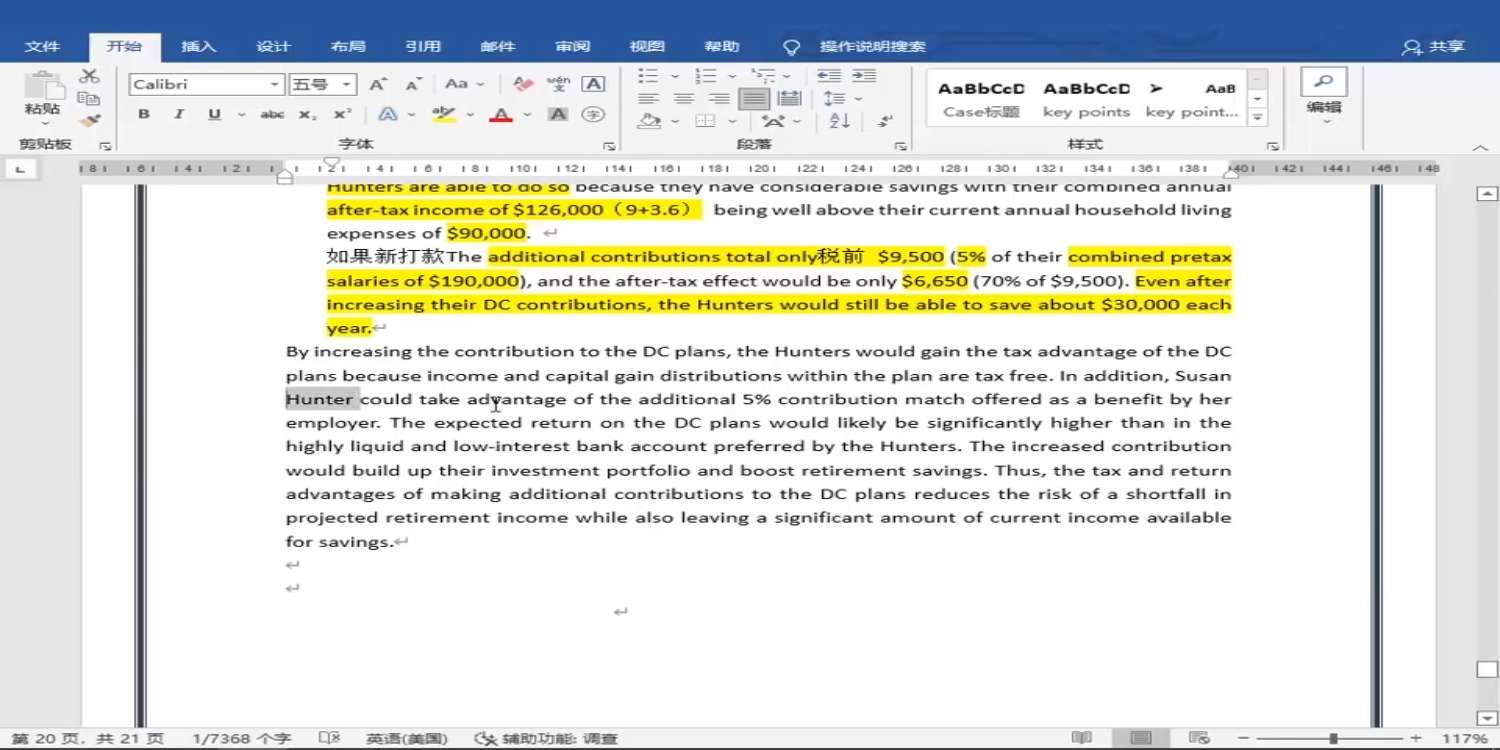The height and width of the screenshot is (750, 1500).
Task: Show or hide paragraph marks
Action: [x=886, y=121]
